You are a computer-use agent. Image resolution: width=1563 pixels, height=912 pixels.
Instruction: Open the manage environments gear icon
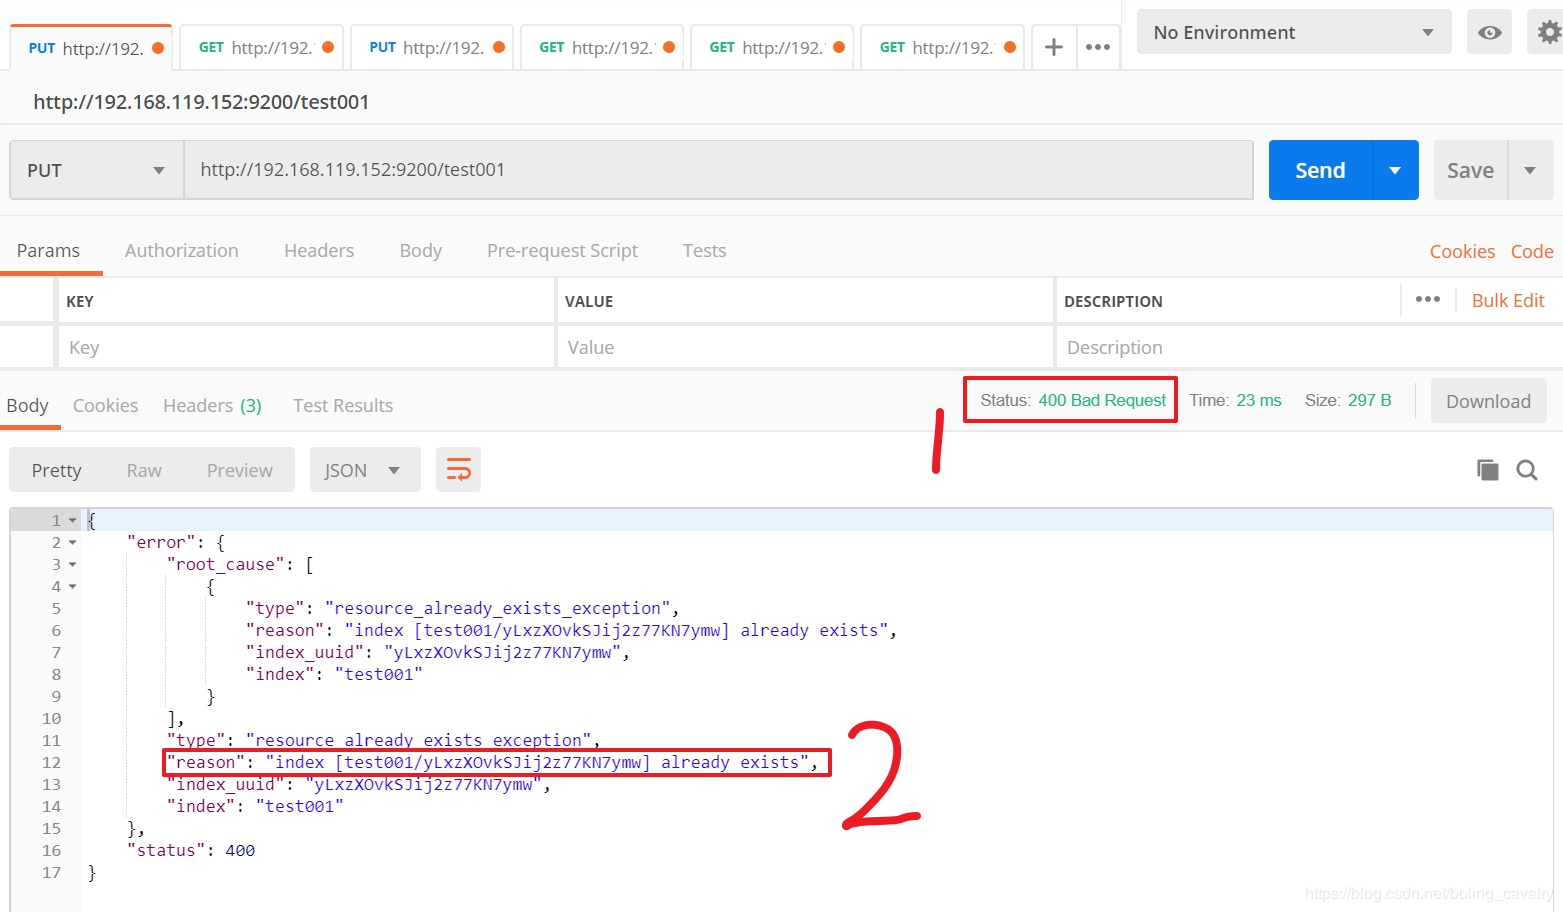pyautogui.click(x=1549, y=33)
